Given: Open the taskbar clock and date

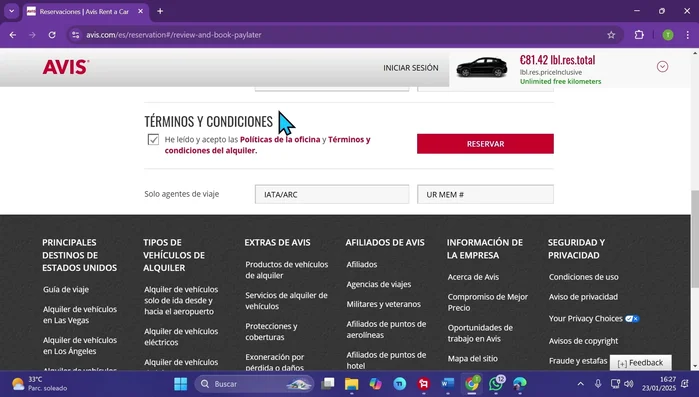Looking at the screenshot, I should click(659, 384).
